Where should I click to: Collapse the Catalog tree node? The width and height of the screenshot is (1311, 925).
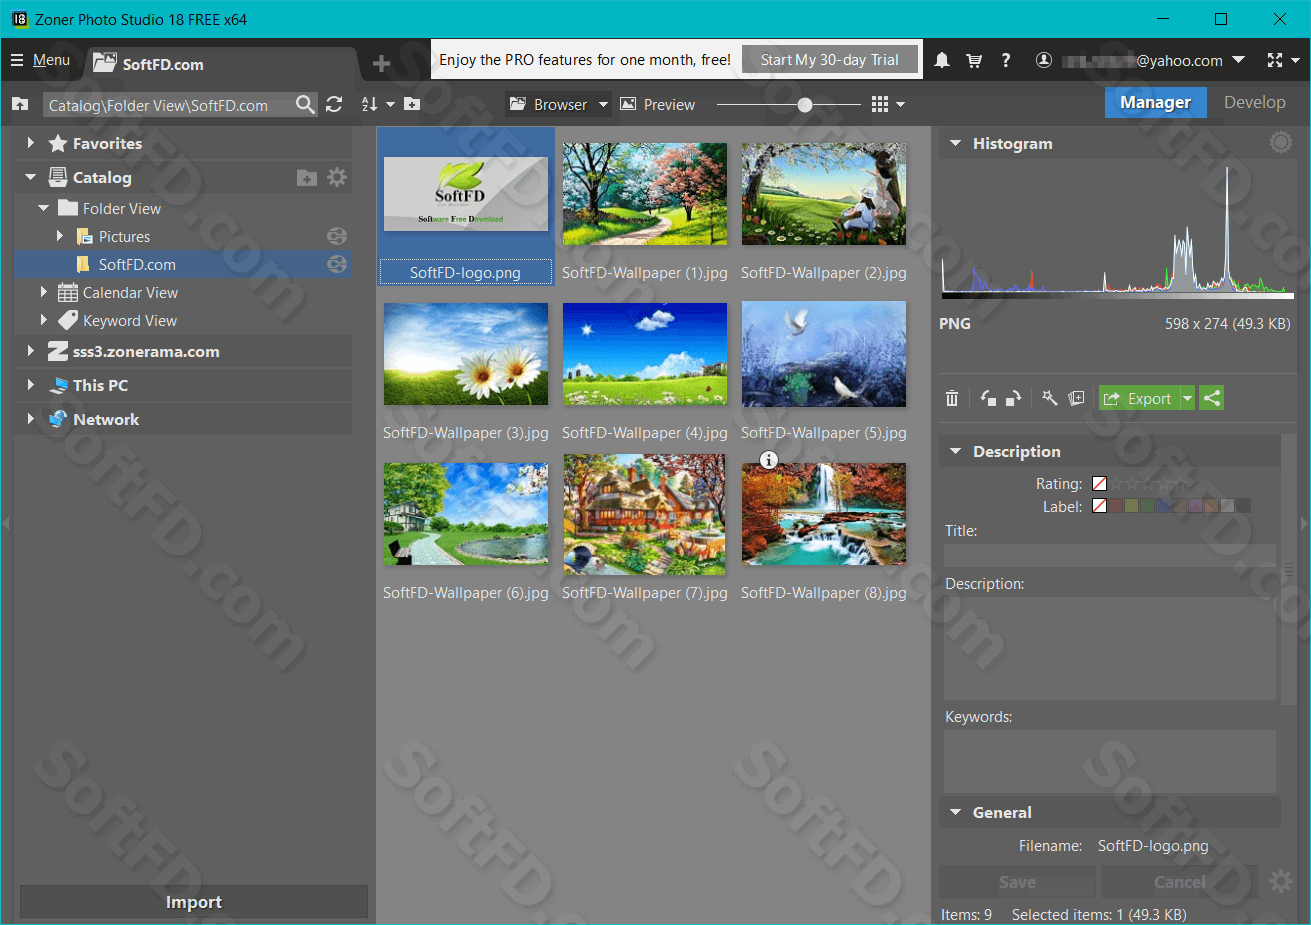[x=30, y=177]
